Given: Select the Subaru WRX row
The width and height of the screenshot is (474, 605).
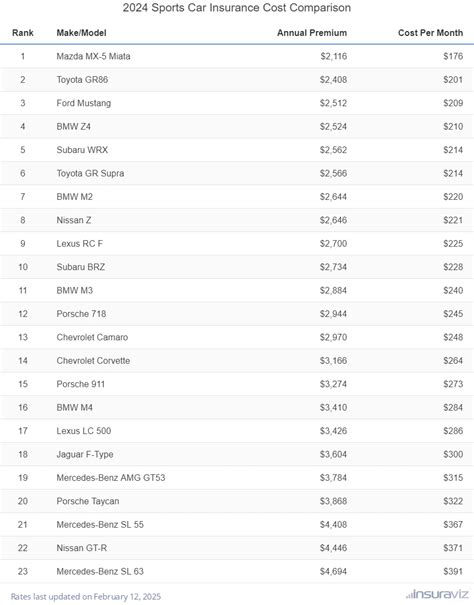Looking at the screenshot, I should point(237,150).
